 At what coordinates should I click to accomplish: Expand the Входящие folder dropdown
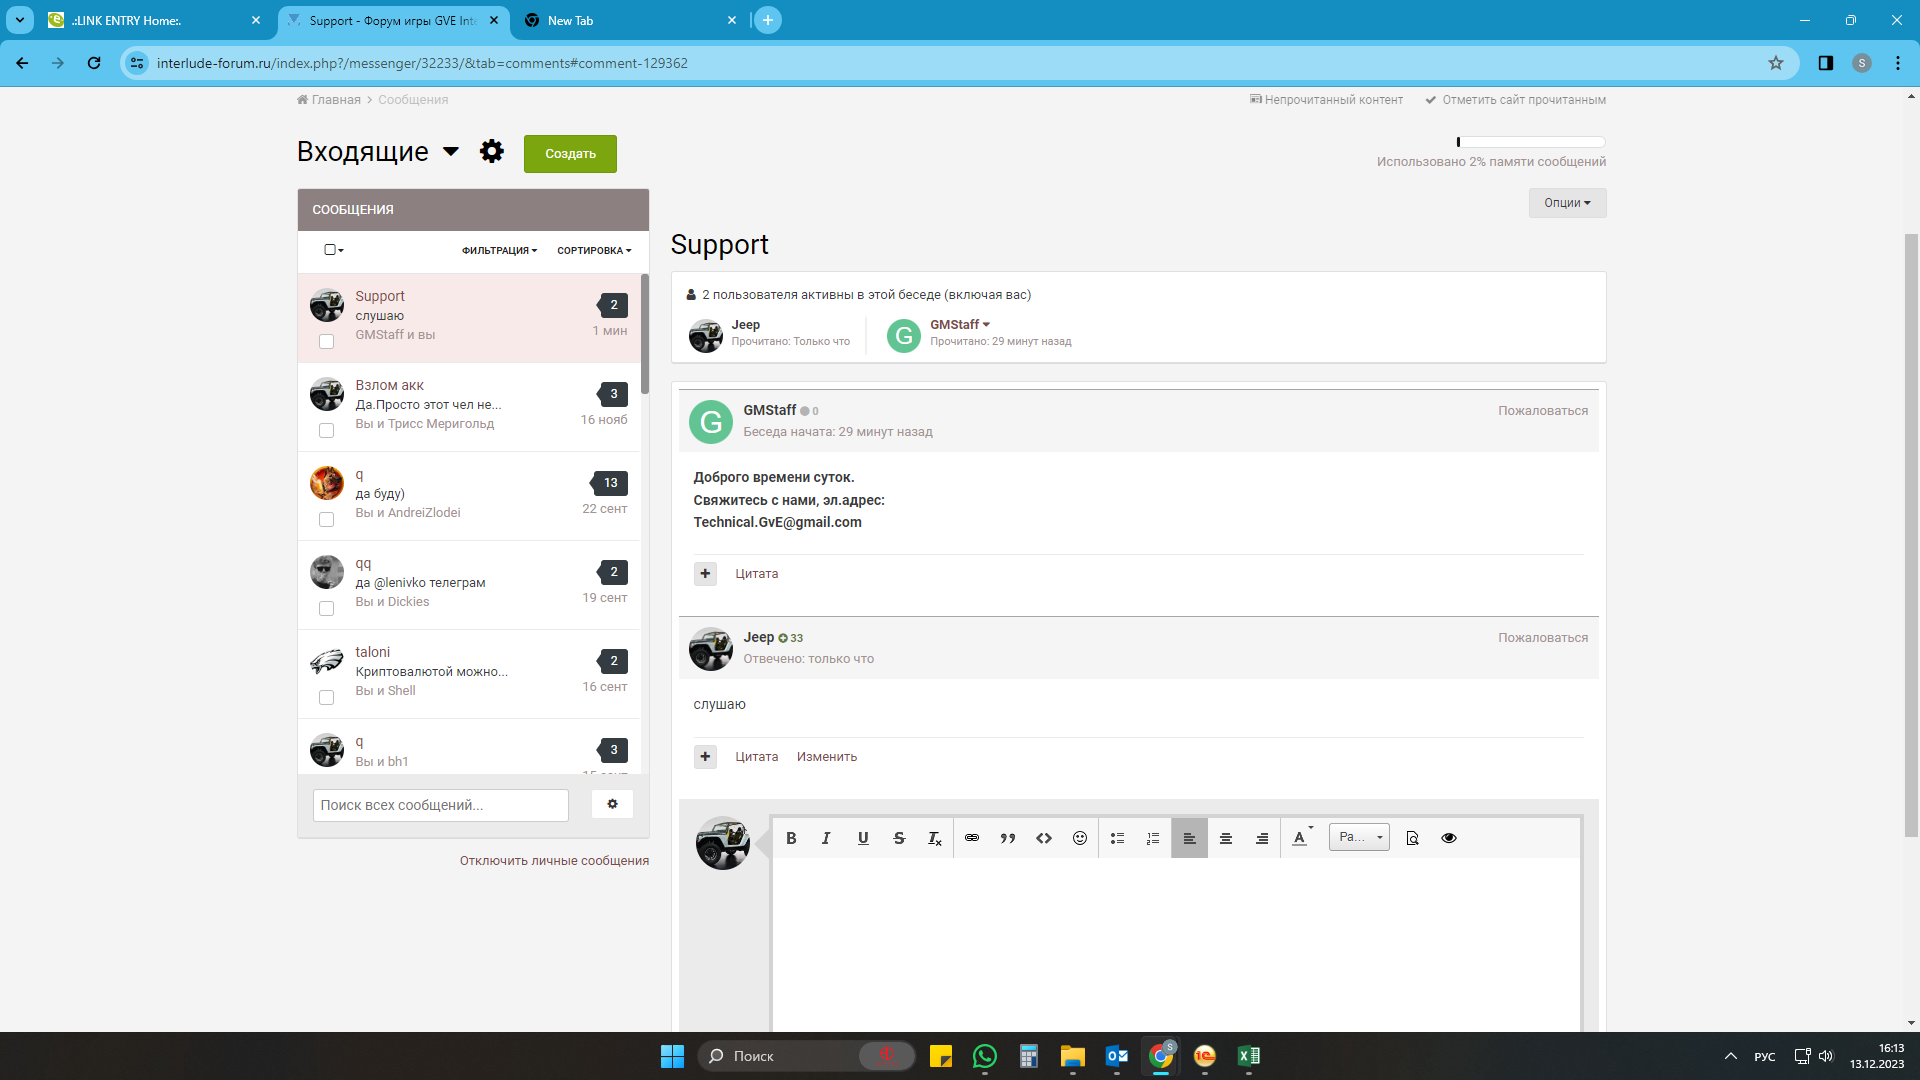pyautogui.click(x=451, y=152)
